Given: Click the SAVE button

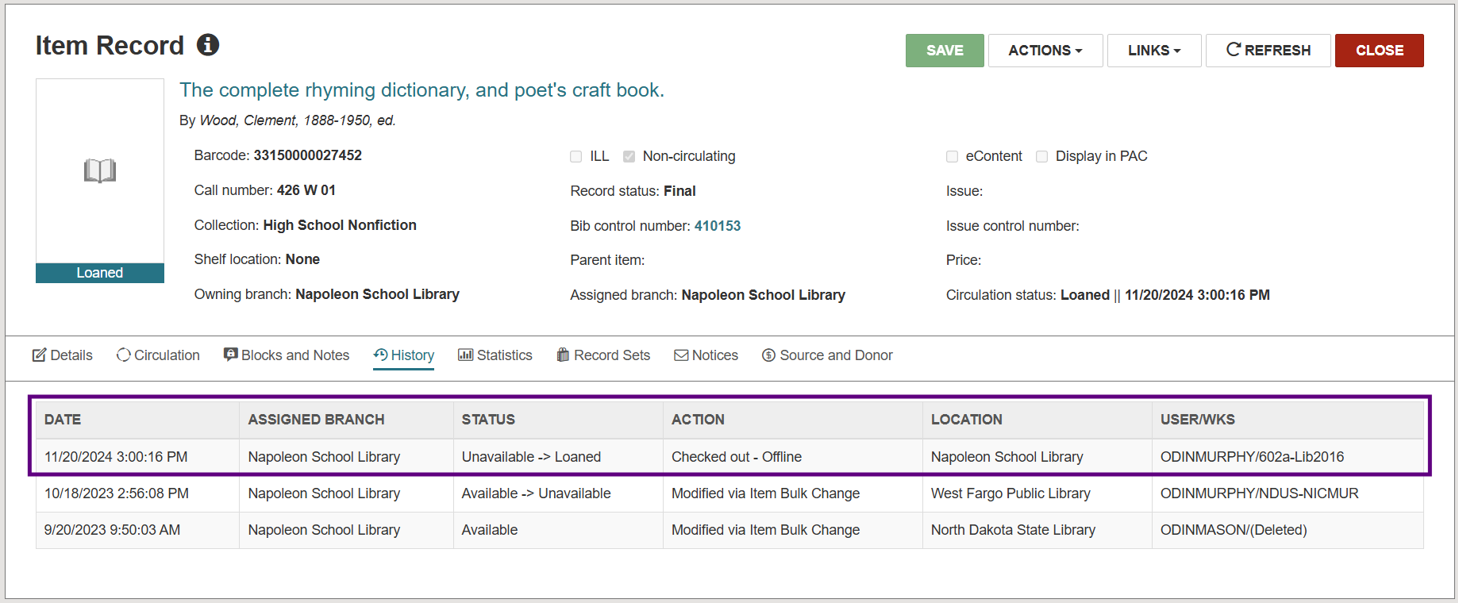Looking at the screenshot, I should tap(944, 49).
